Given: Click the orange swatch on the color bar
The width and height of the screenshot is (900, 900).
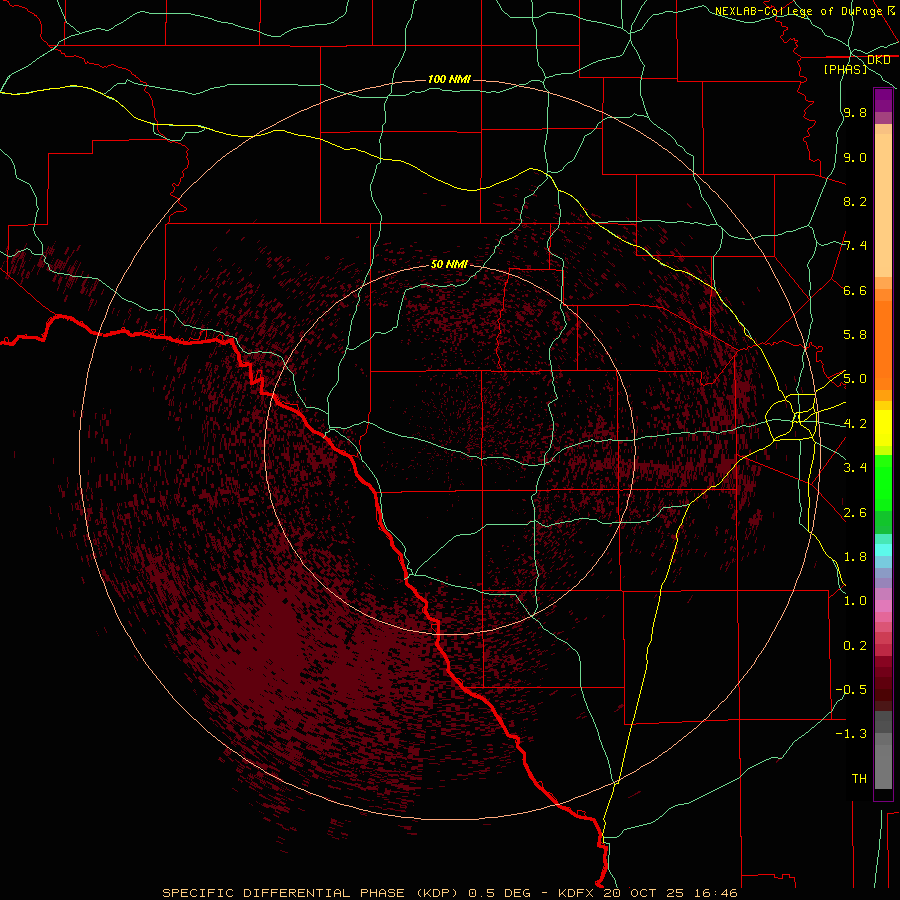Looking at the screenshot, I should (x=883, y=344).
